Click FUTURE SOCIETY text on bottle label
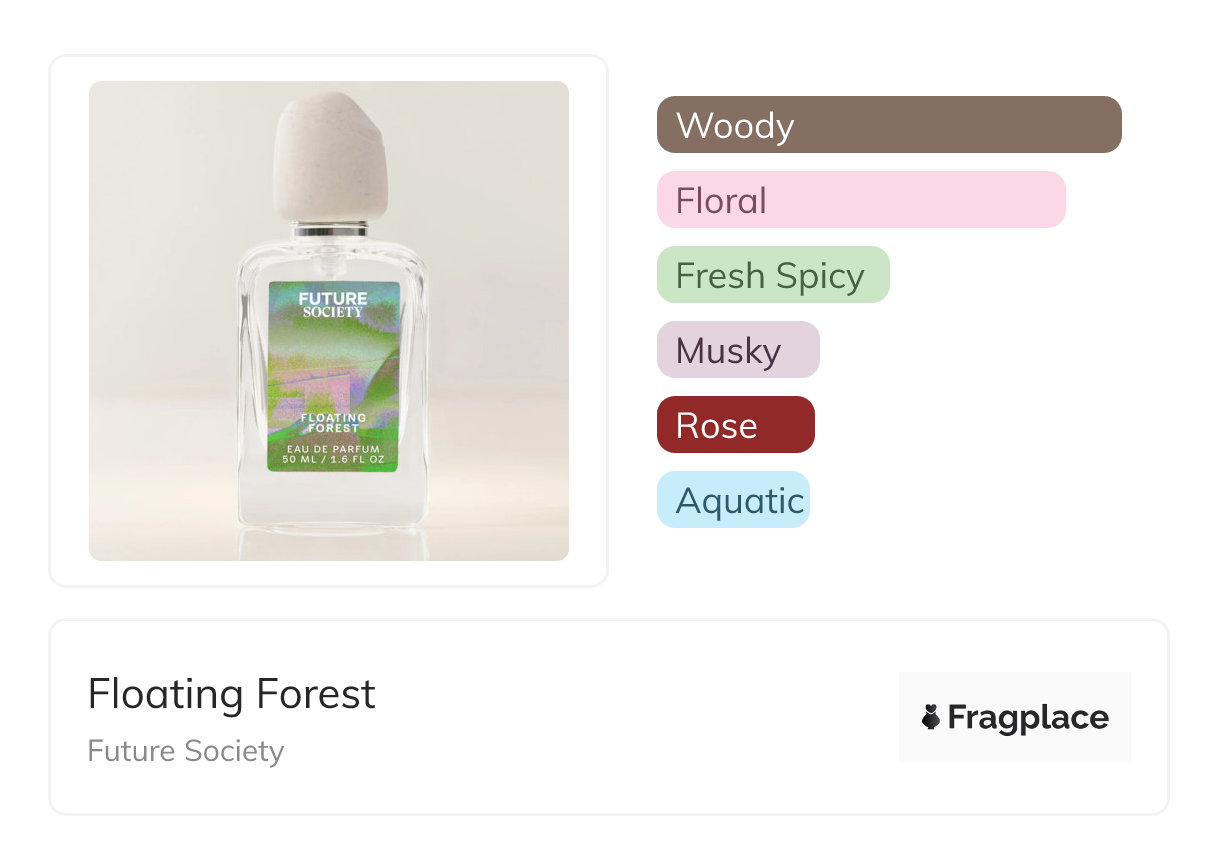 click(x=333, y=304)
